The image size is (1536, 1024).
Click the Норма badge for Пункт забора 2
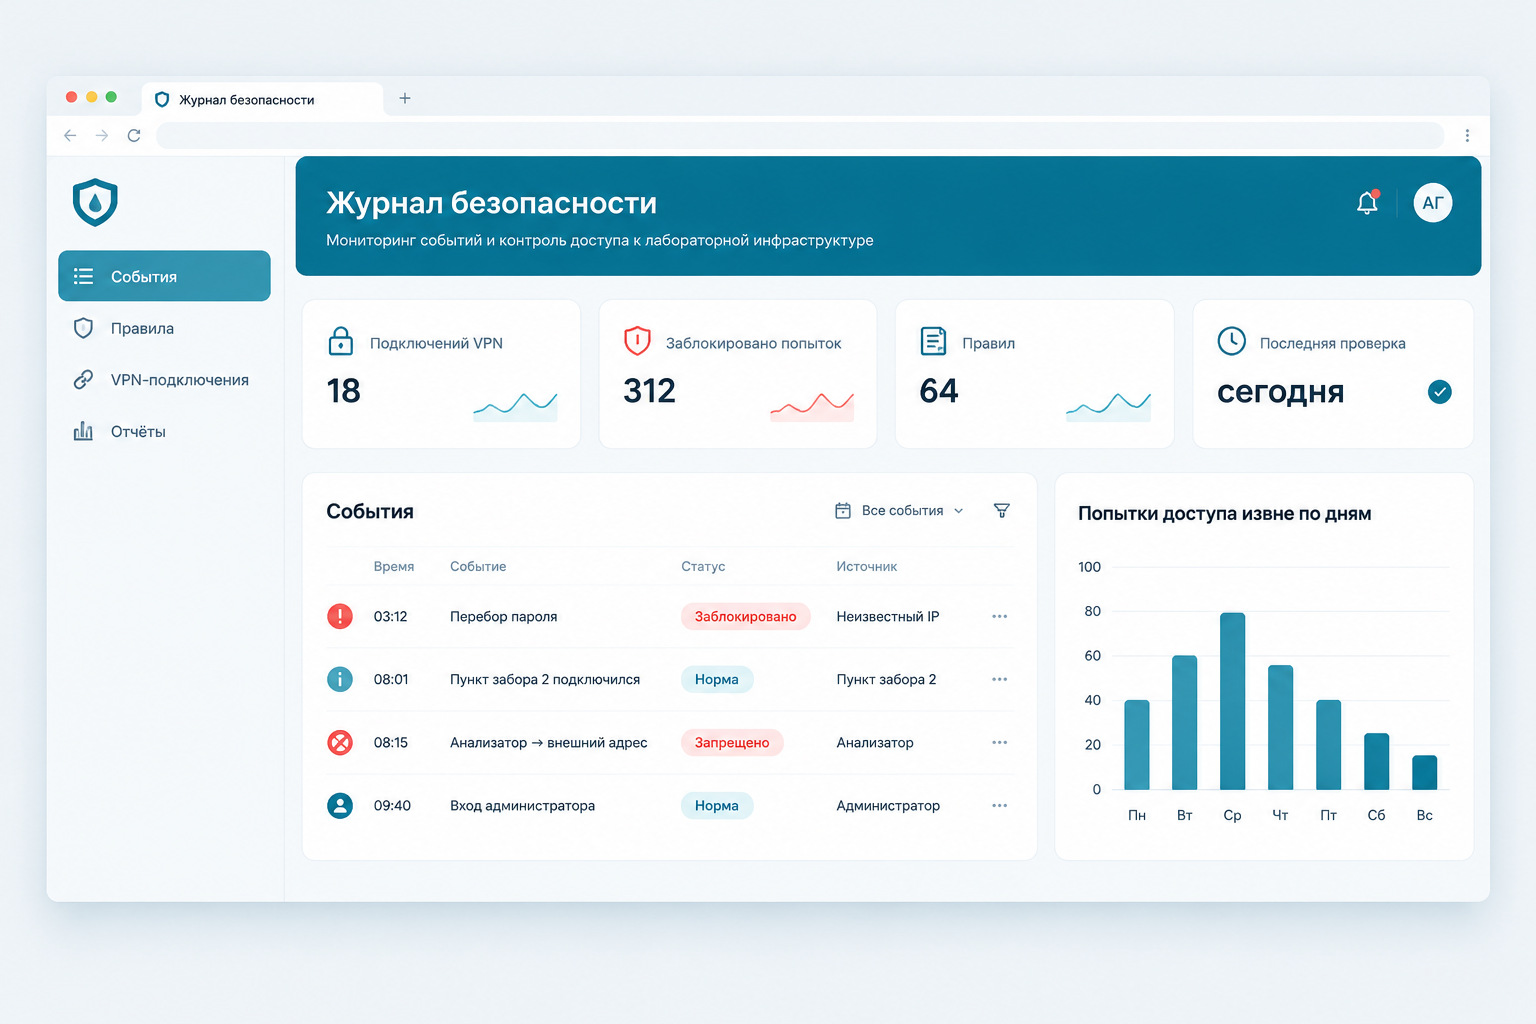tap(717, 680)
